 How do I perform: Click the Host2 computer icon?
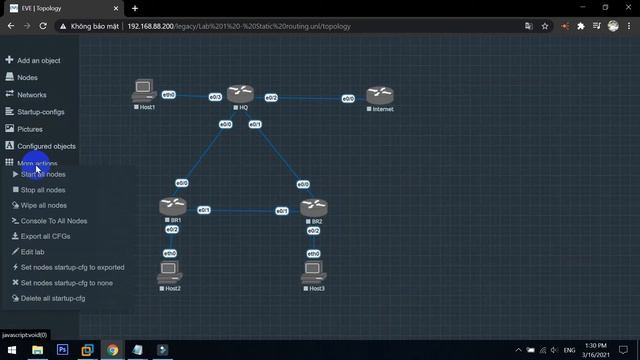pyautogui.click(x=170, y=272)
